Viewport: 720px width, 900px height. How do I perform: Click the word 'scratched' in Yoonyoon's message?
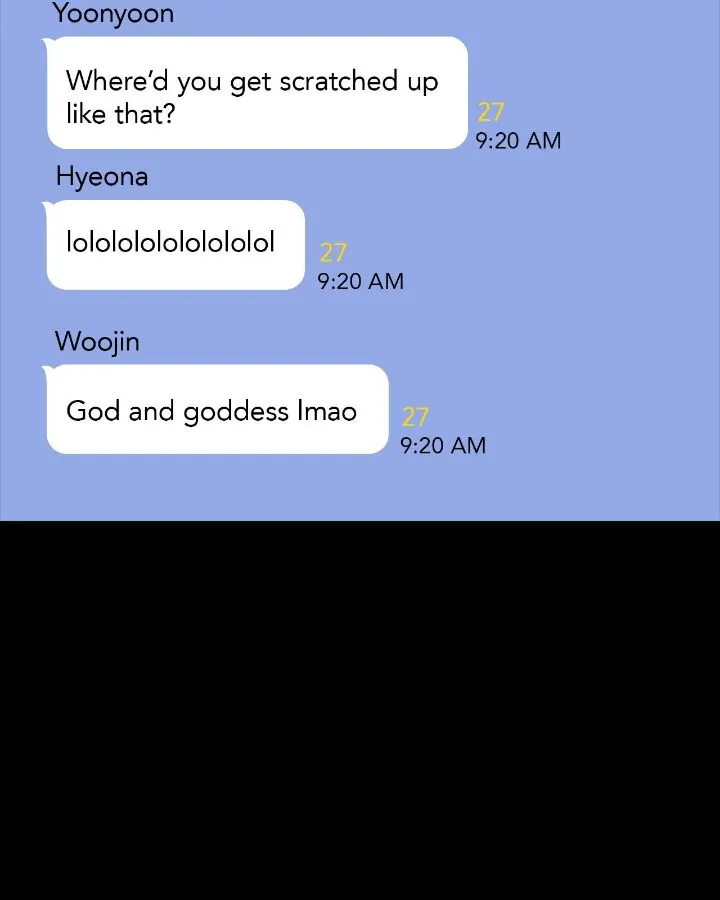tap(338, 81)
